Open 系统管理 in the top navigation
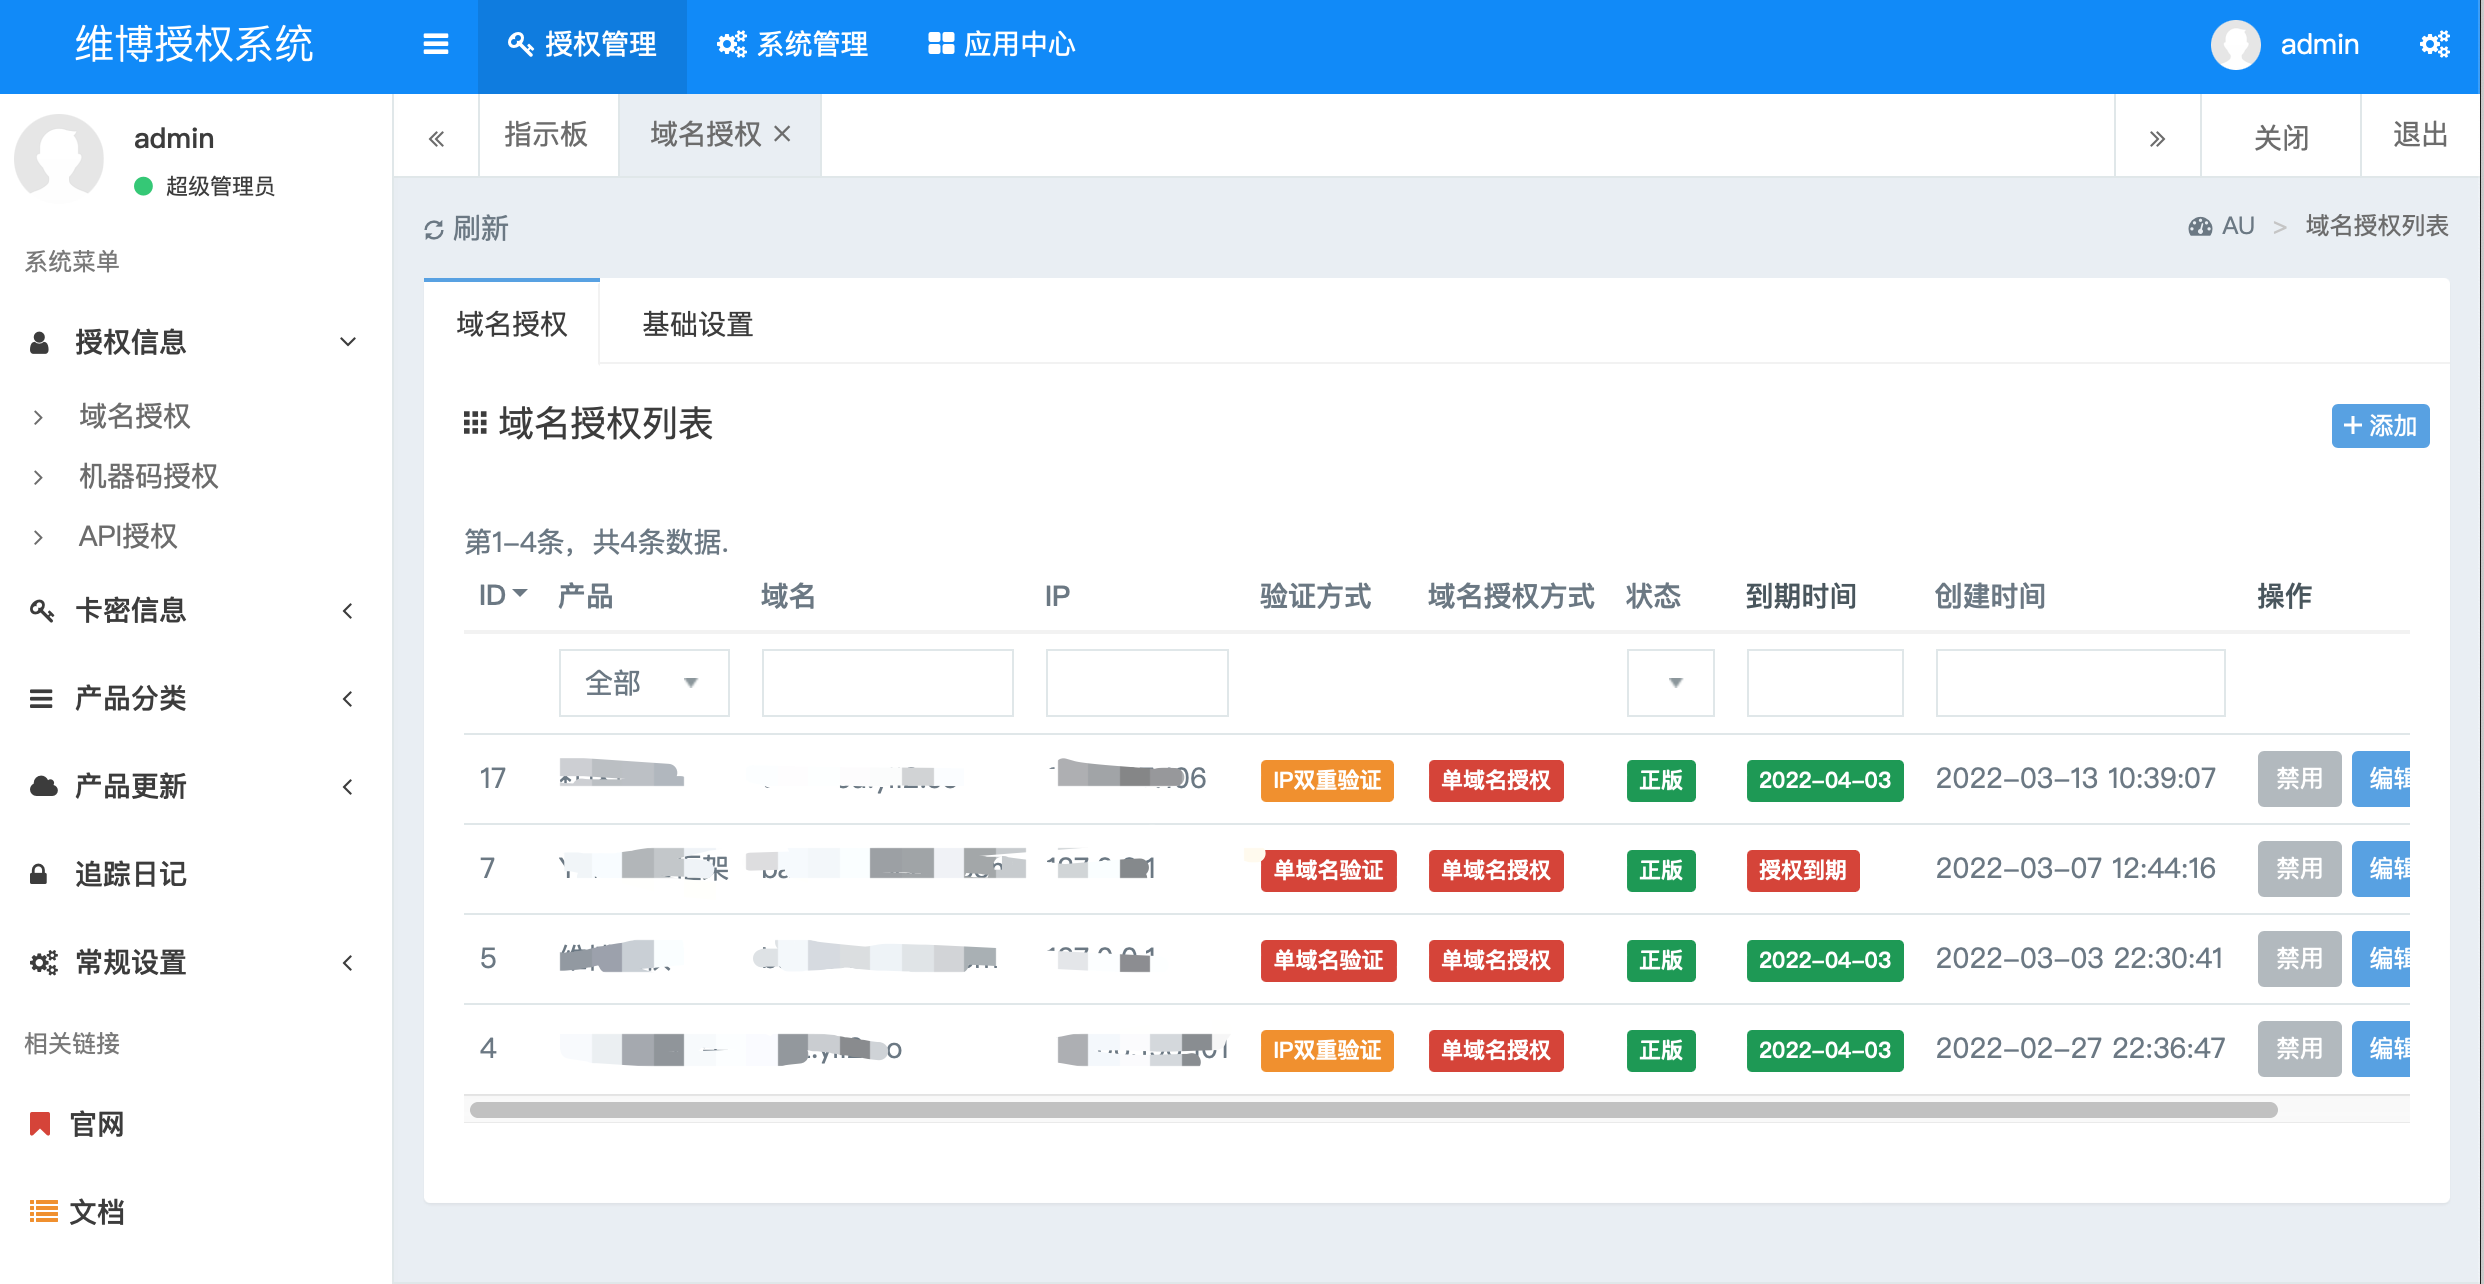The image size is (2484, 1284). pos(793,45)
